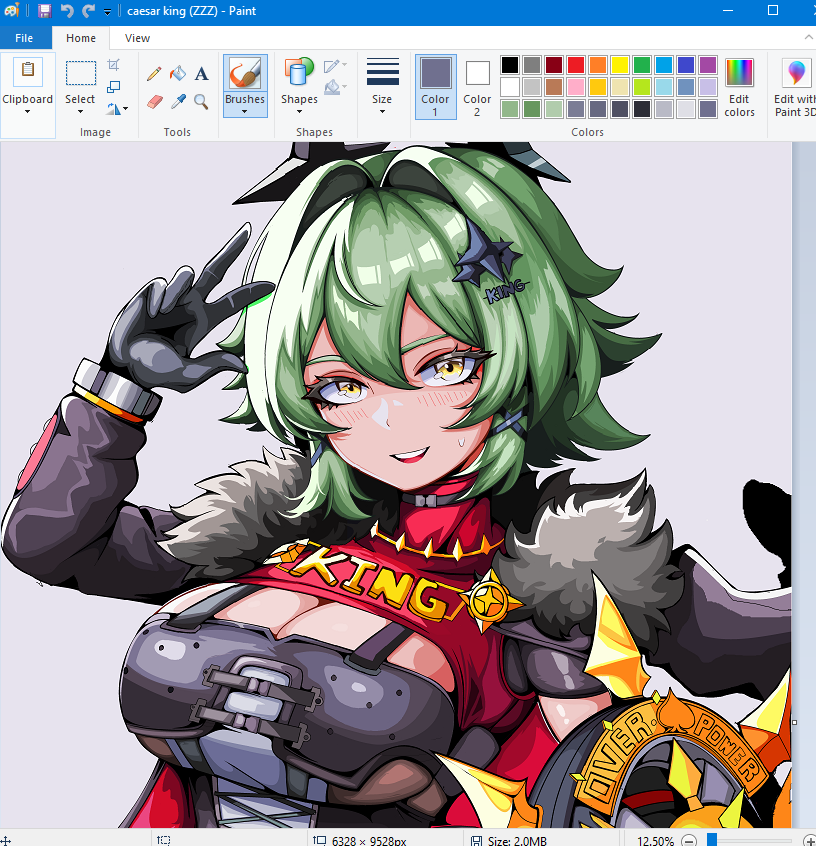Pick the red swatch from the palette

click(575, 64)
